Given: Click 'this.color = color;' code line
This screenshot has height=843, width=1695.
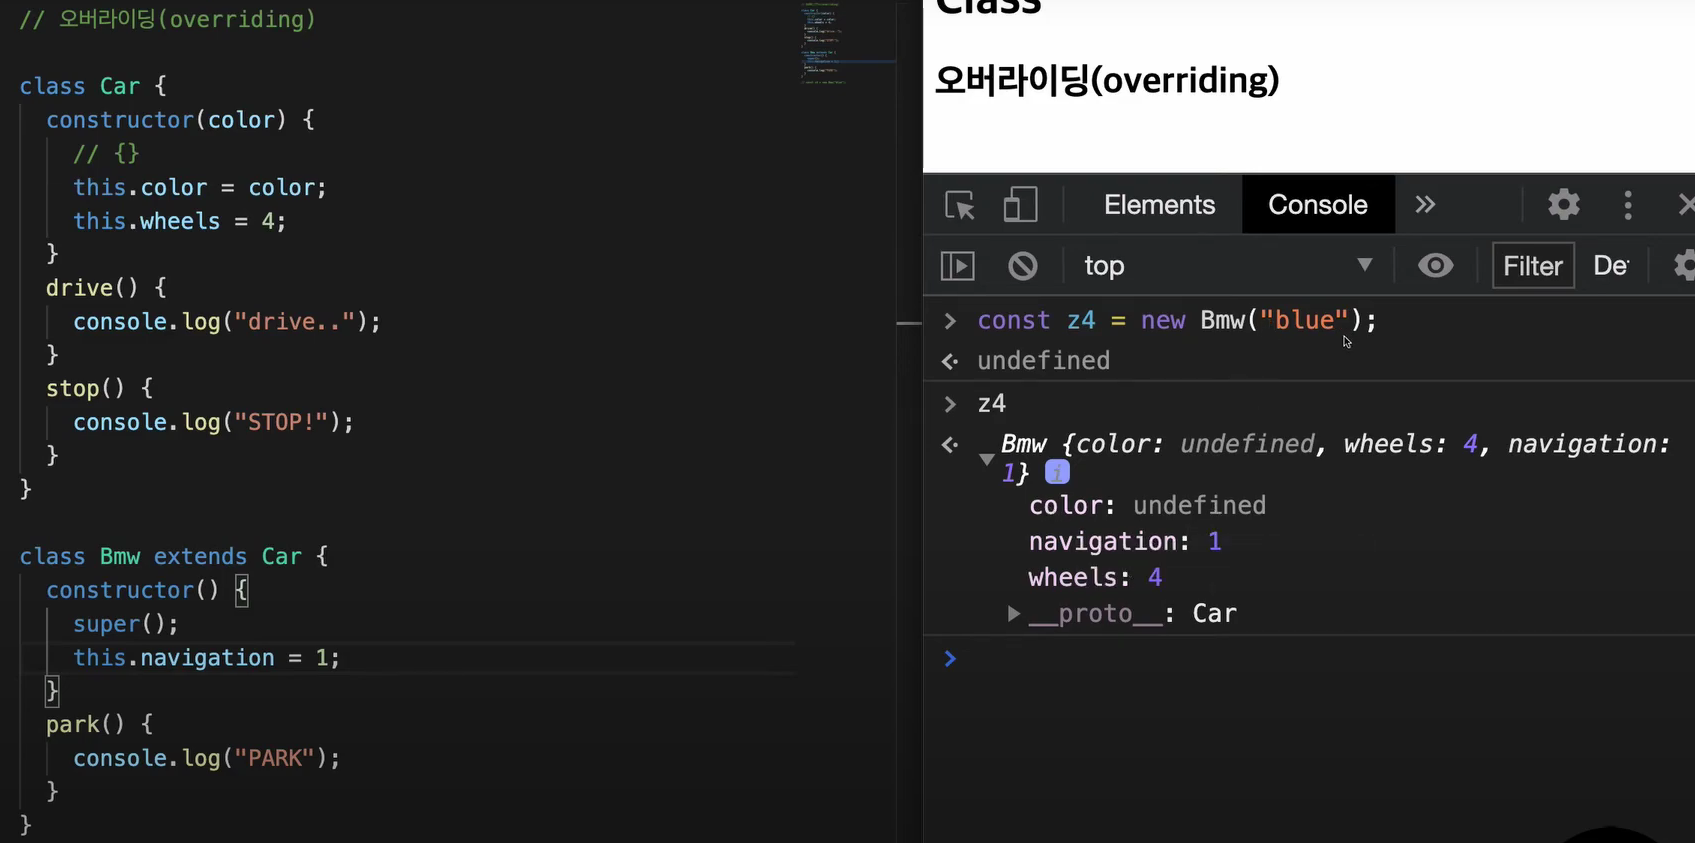Looking at the screenshot, I should point(199,188).
